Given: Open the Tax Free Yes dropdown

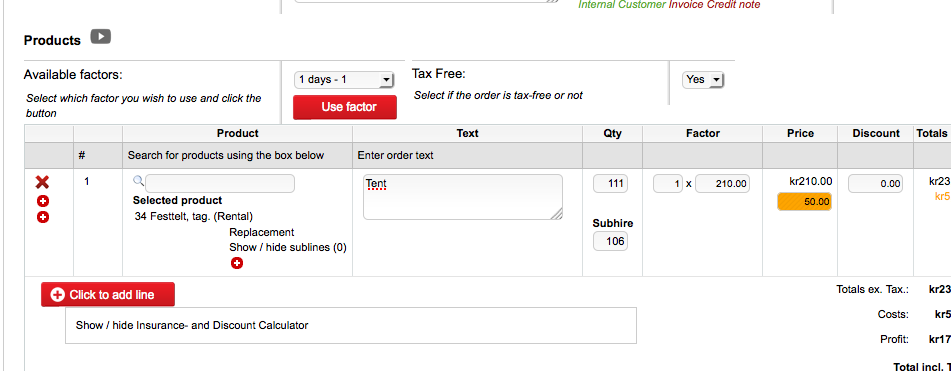Looking at the screenshot, I should [704, 79].
